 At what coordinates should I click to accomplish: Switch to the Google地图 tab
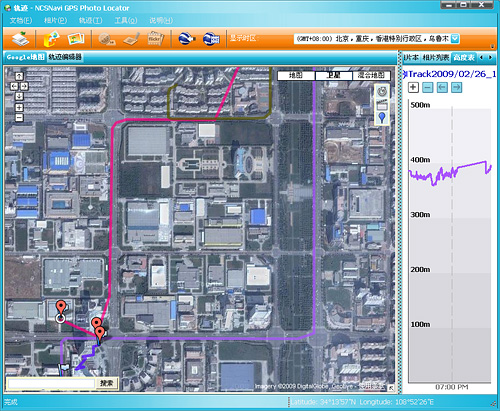25,57
